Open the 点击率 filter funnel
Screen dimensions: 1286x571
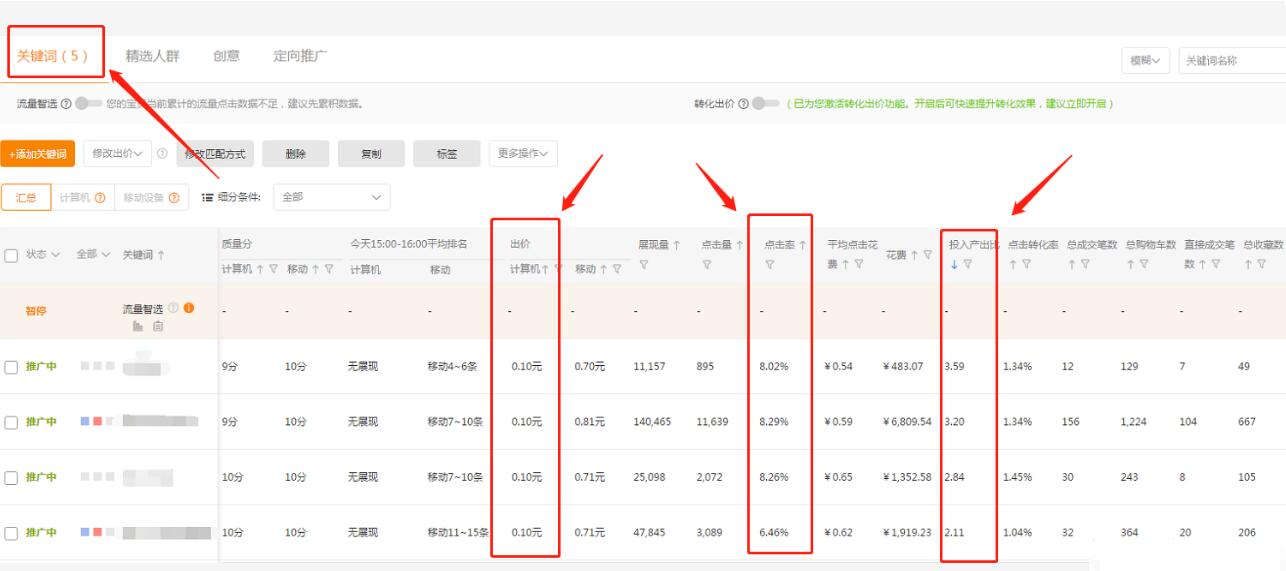click(769, 264)
